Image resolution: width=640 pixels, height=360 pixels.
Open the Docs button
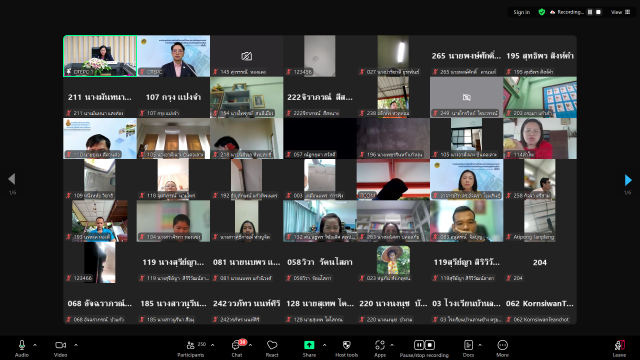point(468,348)
